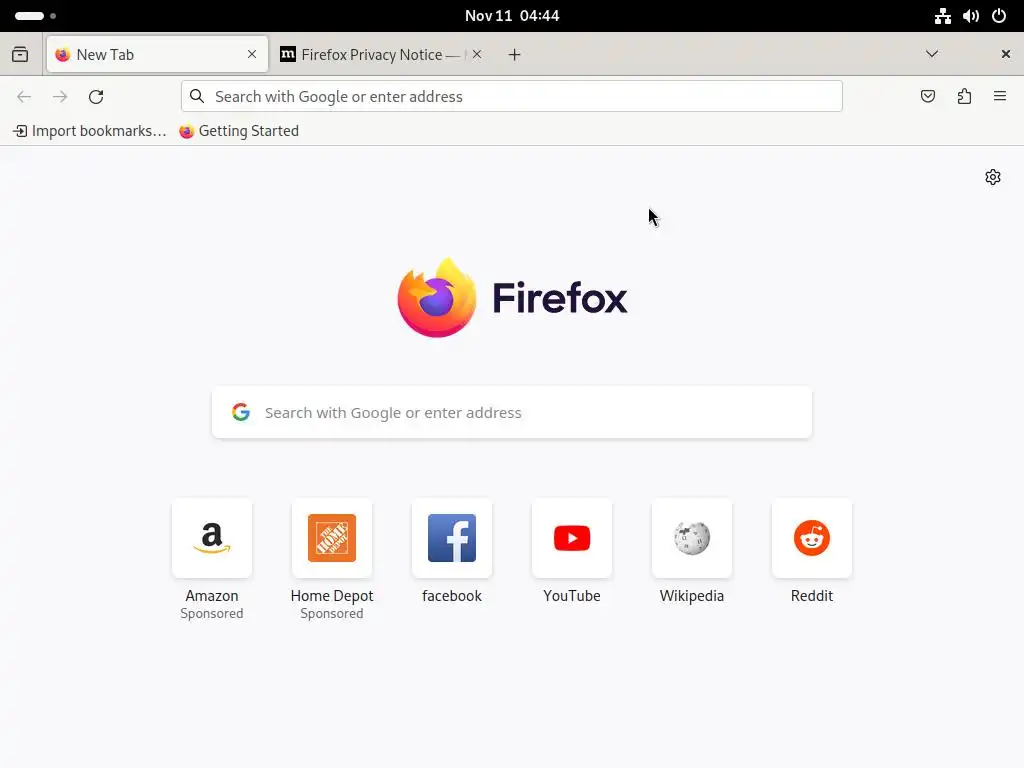1024x768 pixels.
Task: Open the power menu icon
Action: pyautogui.click(x=999, y=16)
